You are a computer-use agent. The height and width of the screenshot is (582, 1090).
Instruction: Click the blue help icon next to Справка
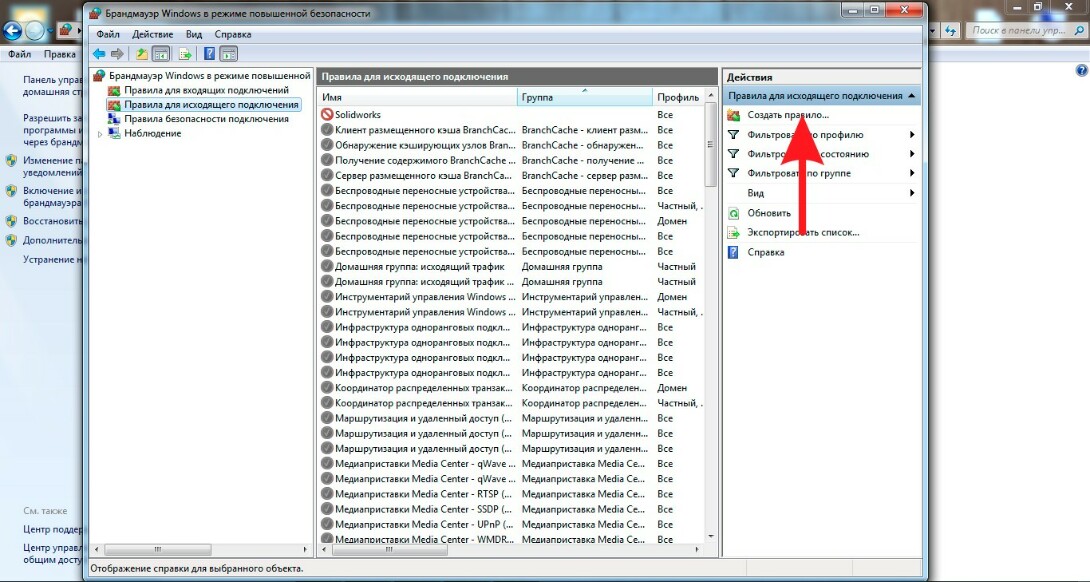(733, 252)
